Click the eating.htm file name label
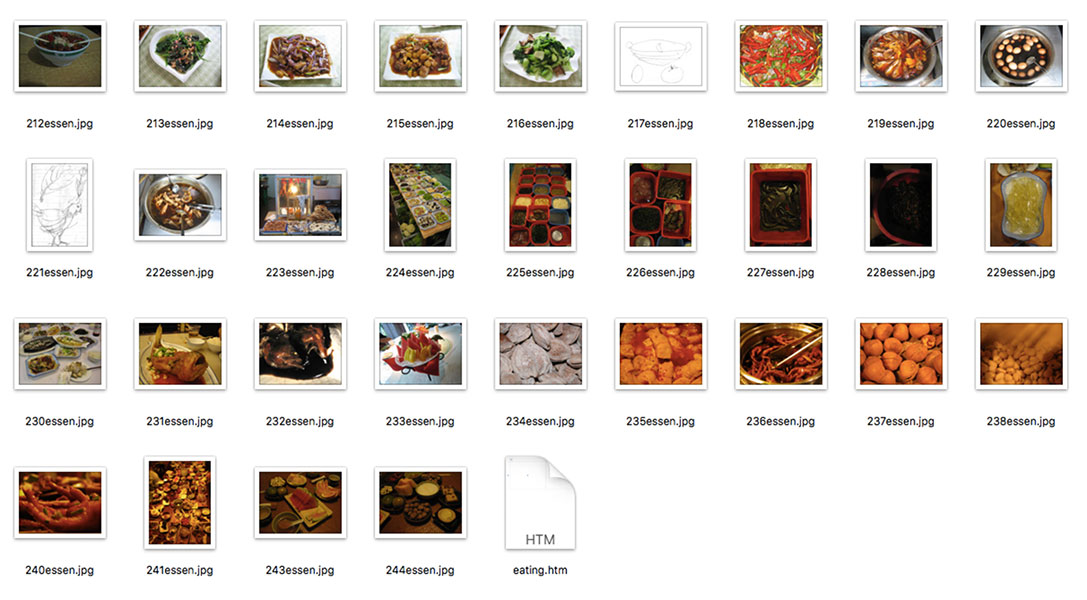The width and height of the screenshot is (1087, 600). [x=540, y=570]
